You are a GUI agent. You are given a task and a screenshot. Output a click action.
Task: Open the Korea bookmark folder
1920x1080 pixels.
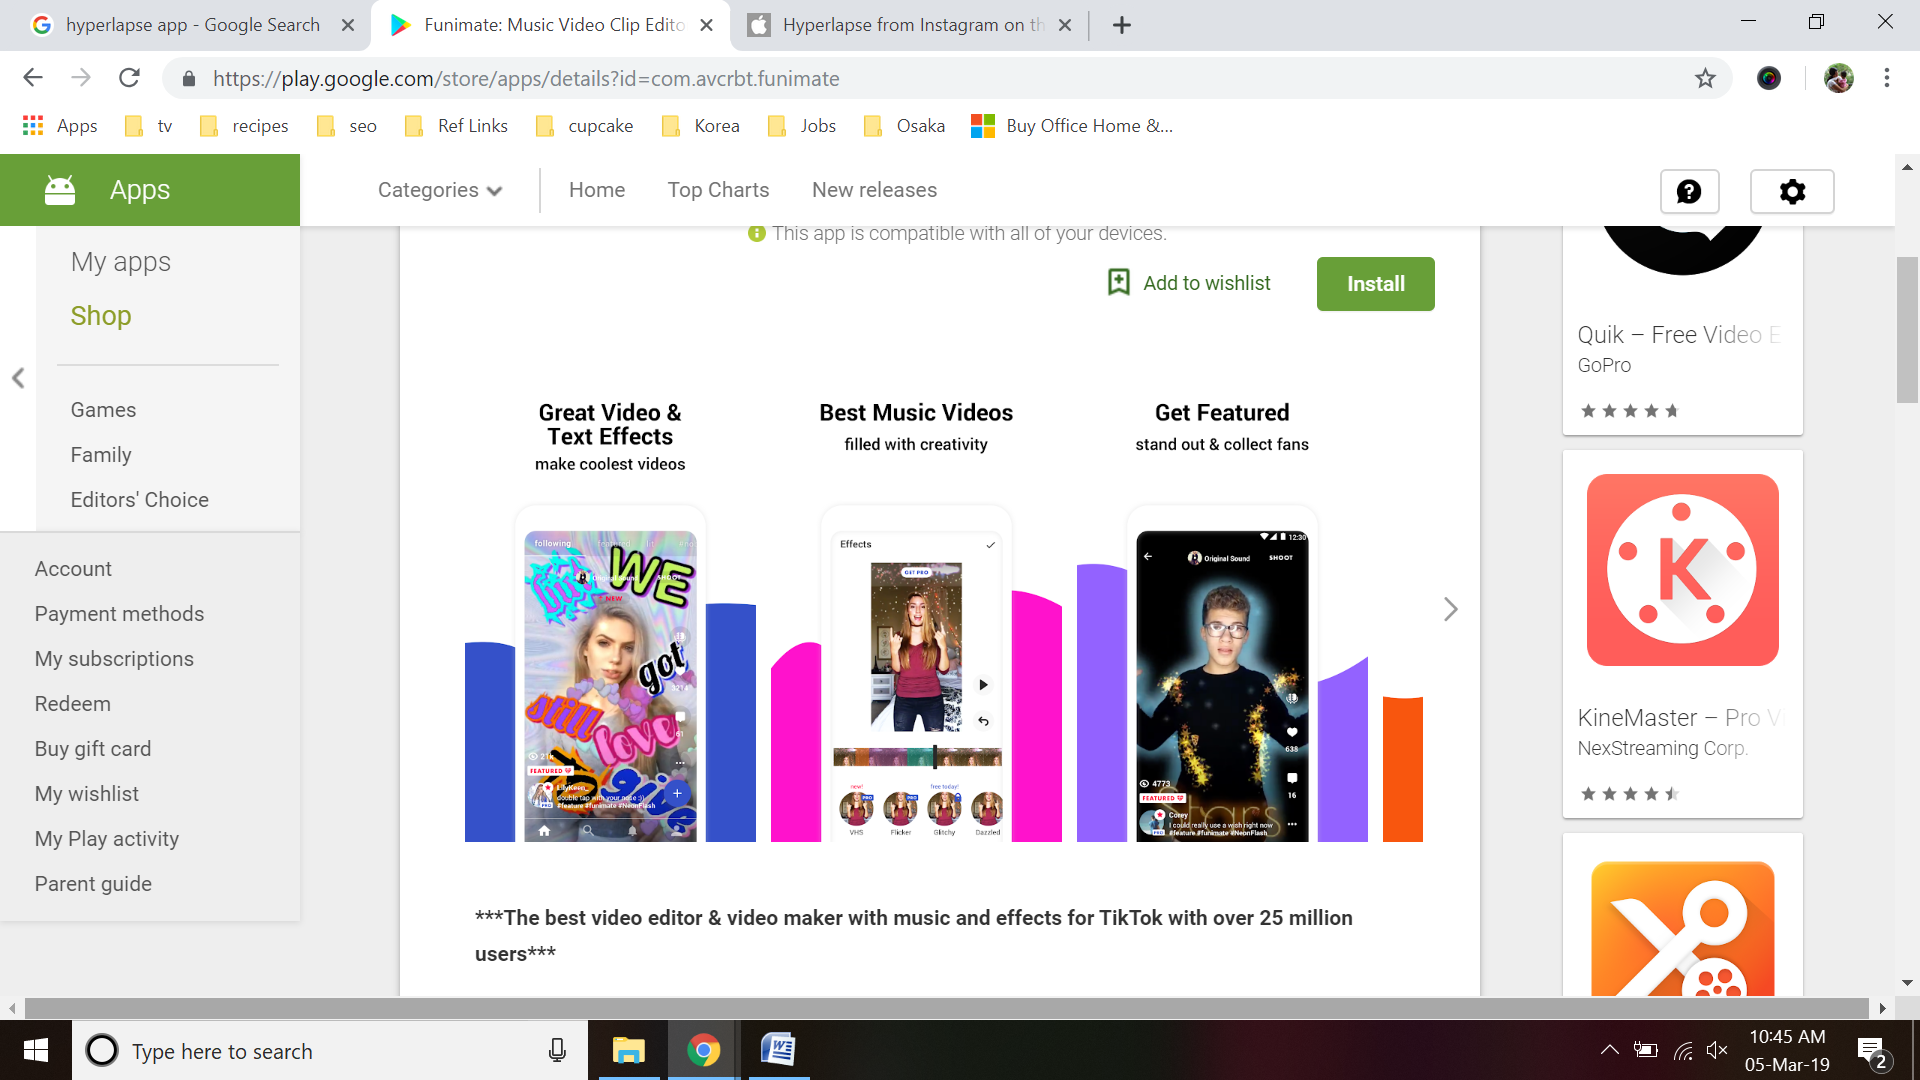(x=701, y=126)
